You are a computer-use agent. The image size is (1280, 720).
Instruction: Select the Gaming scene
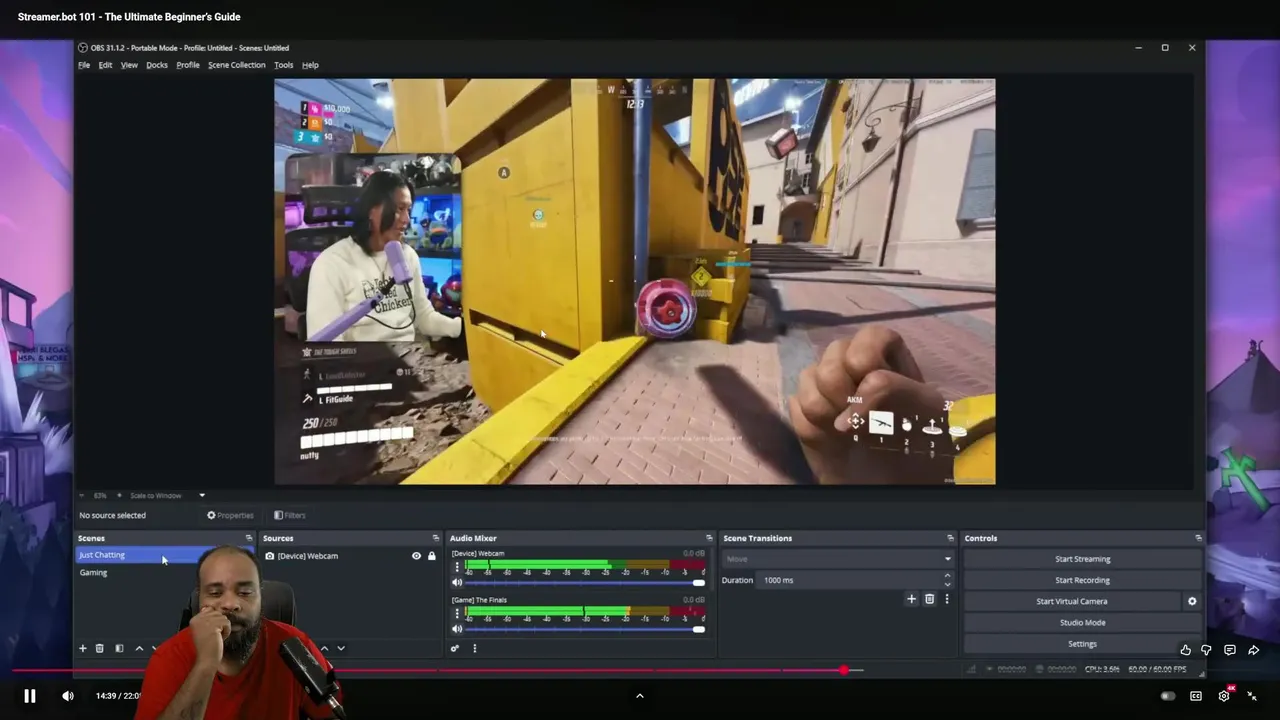pos(94,573)
